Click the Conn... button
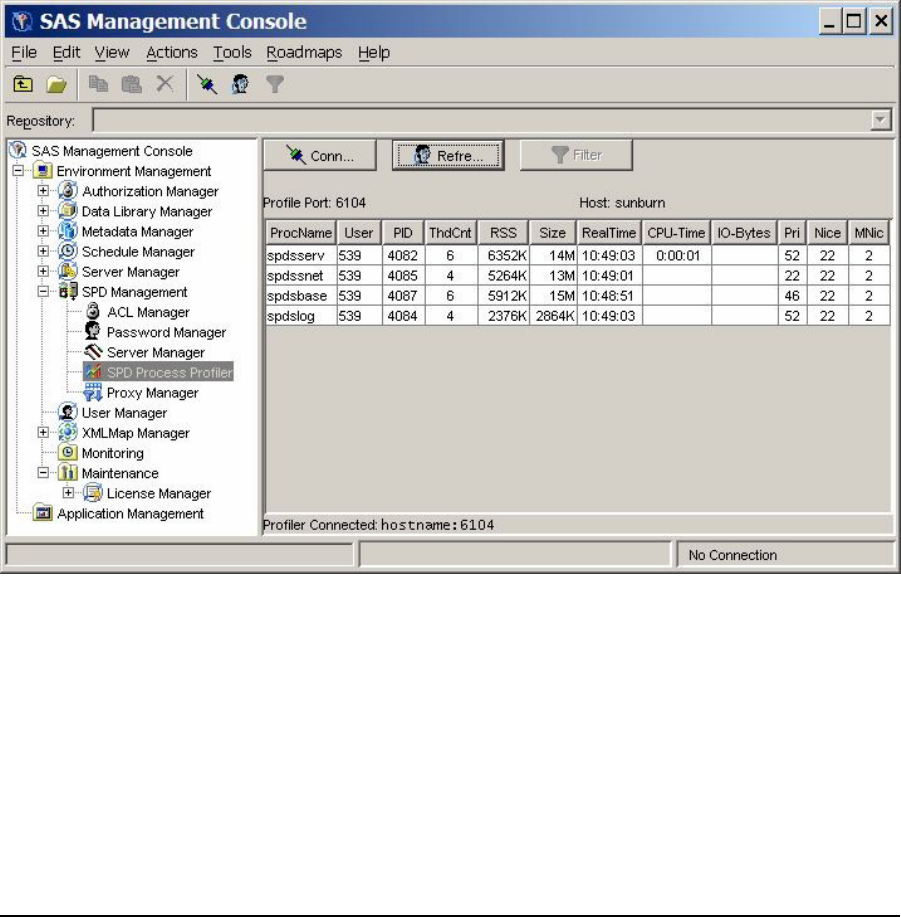Screen dimensions: 901x917 [320, 156]
